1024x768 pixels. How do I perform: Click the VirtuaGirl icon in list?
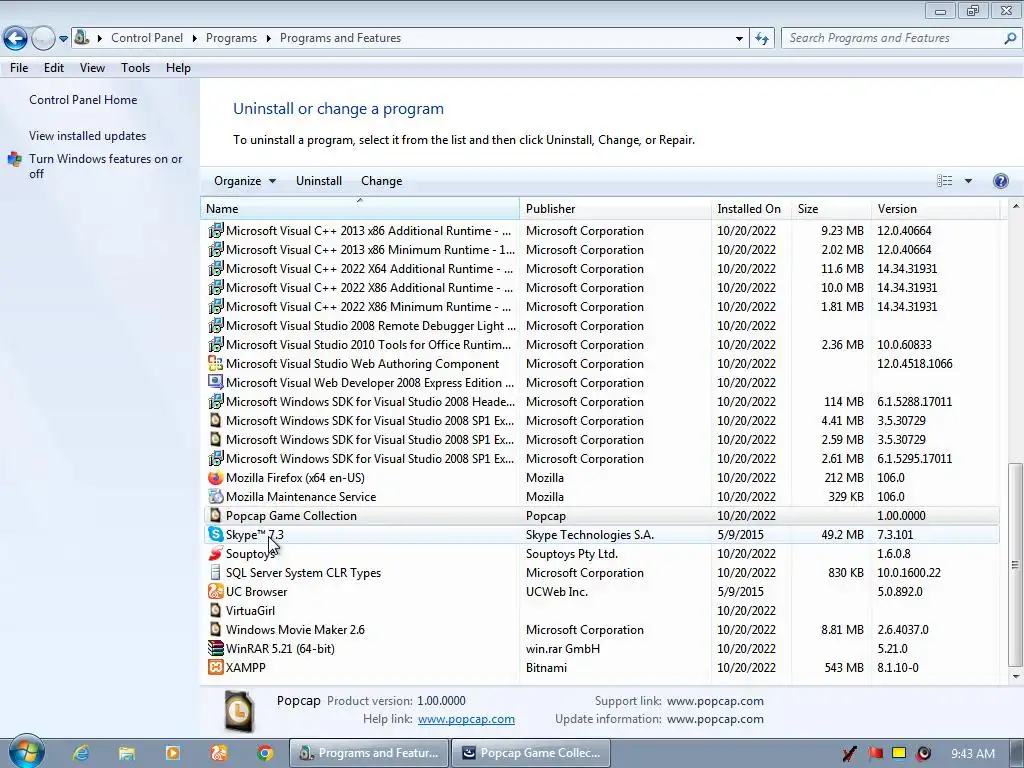(215, 610)
